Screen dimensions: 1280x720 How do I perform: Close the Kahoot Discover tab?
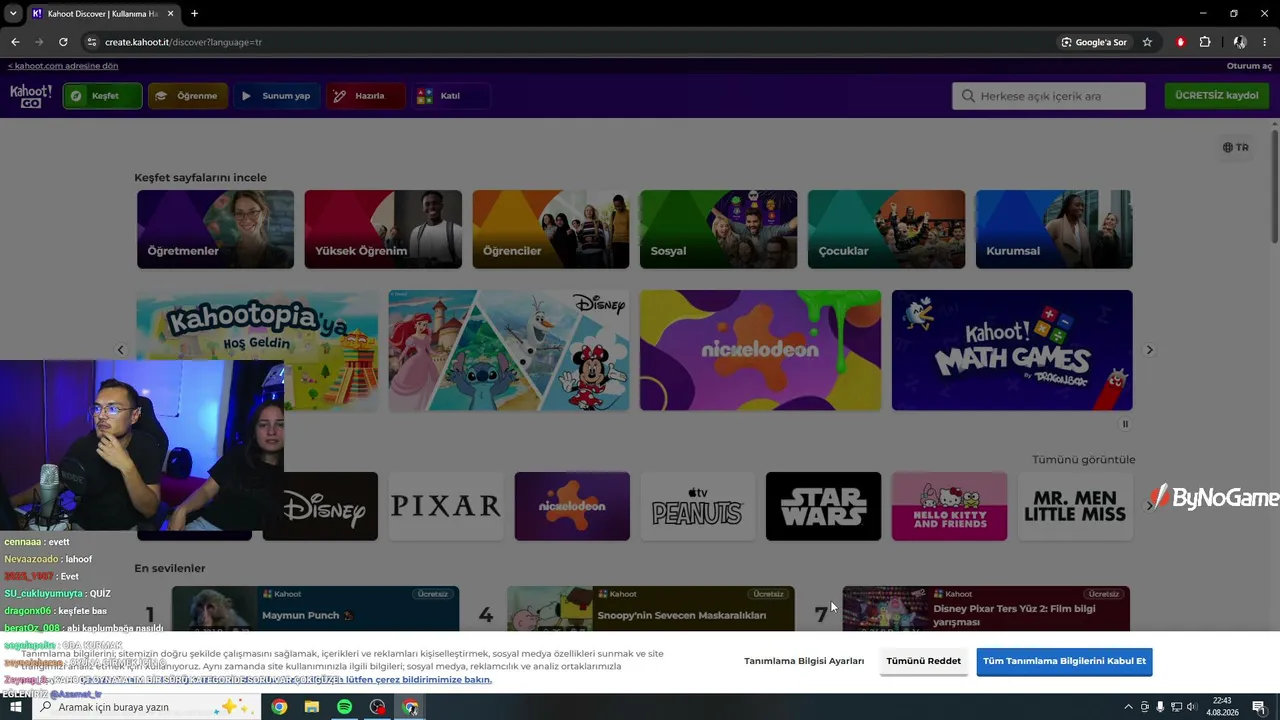pos(171,14)
